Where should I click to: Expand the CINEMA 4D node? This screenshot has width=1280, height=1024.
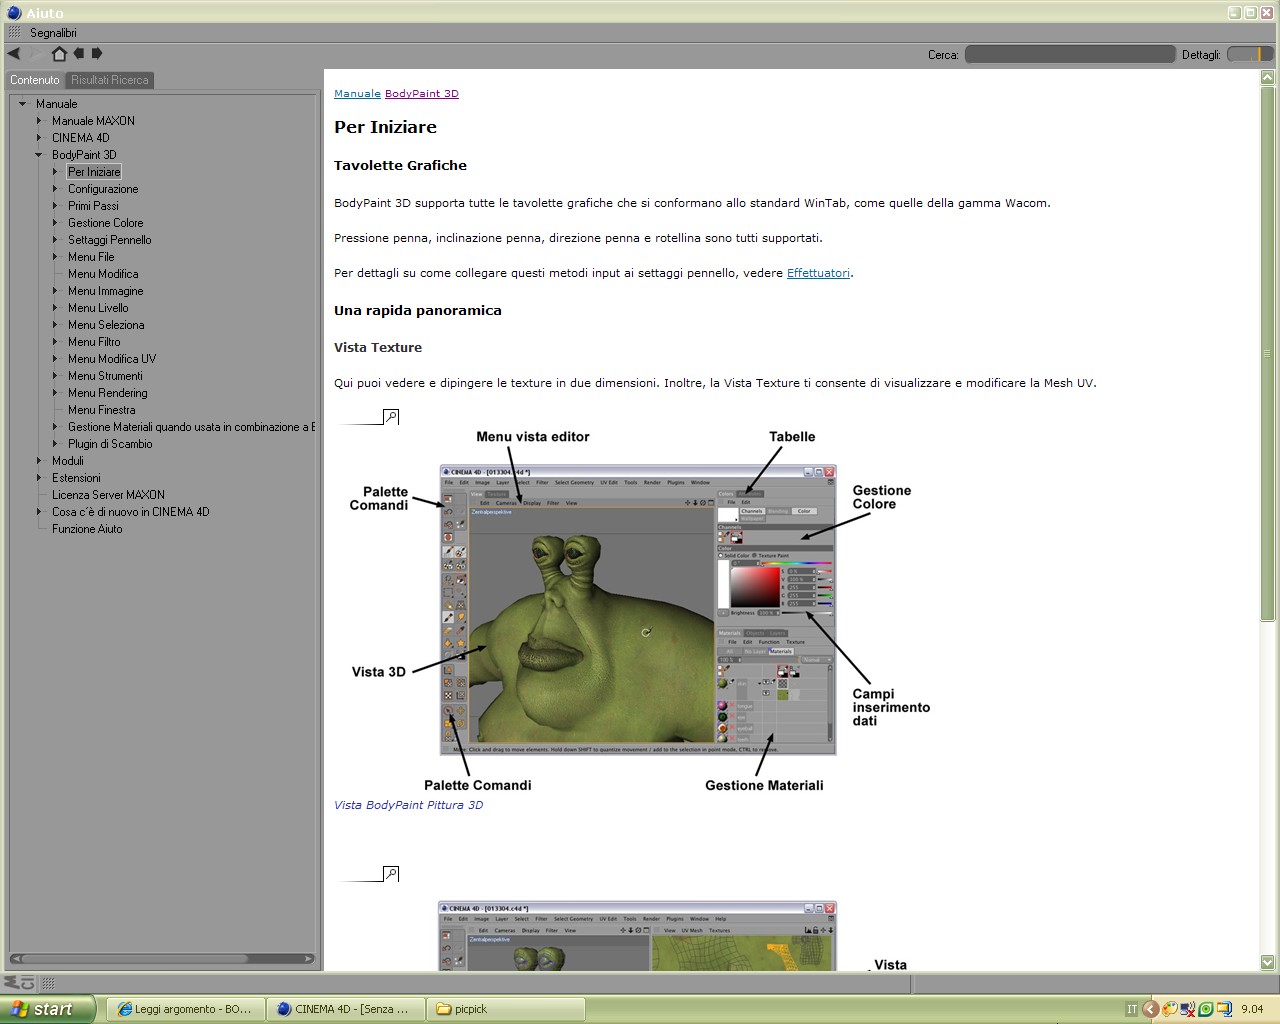[x=39, y=138]
